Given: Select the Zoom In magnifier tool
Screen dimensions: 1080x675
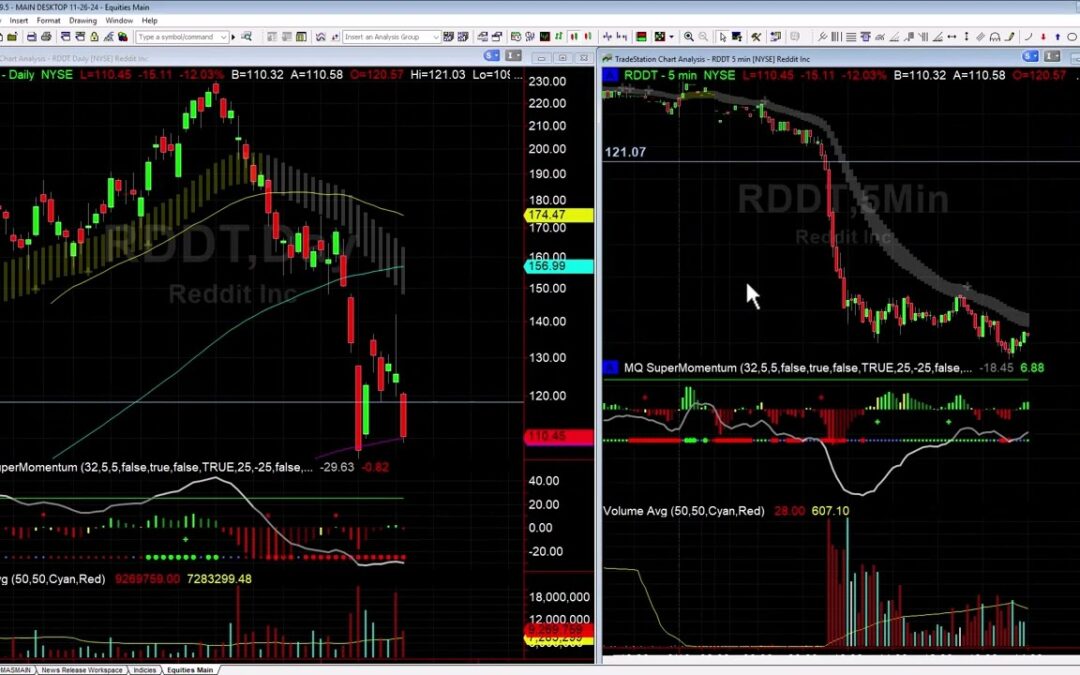Looking at the screenshot, I should 689,36.
